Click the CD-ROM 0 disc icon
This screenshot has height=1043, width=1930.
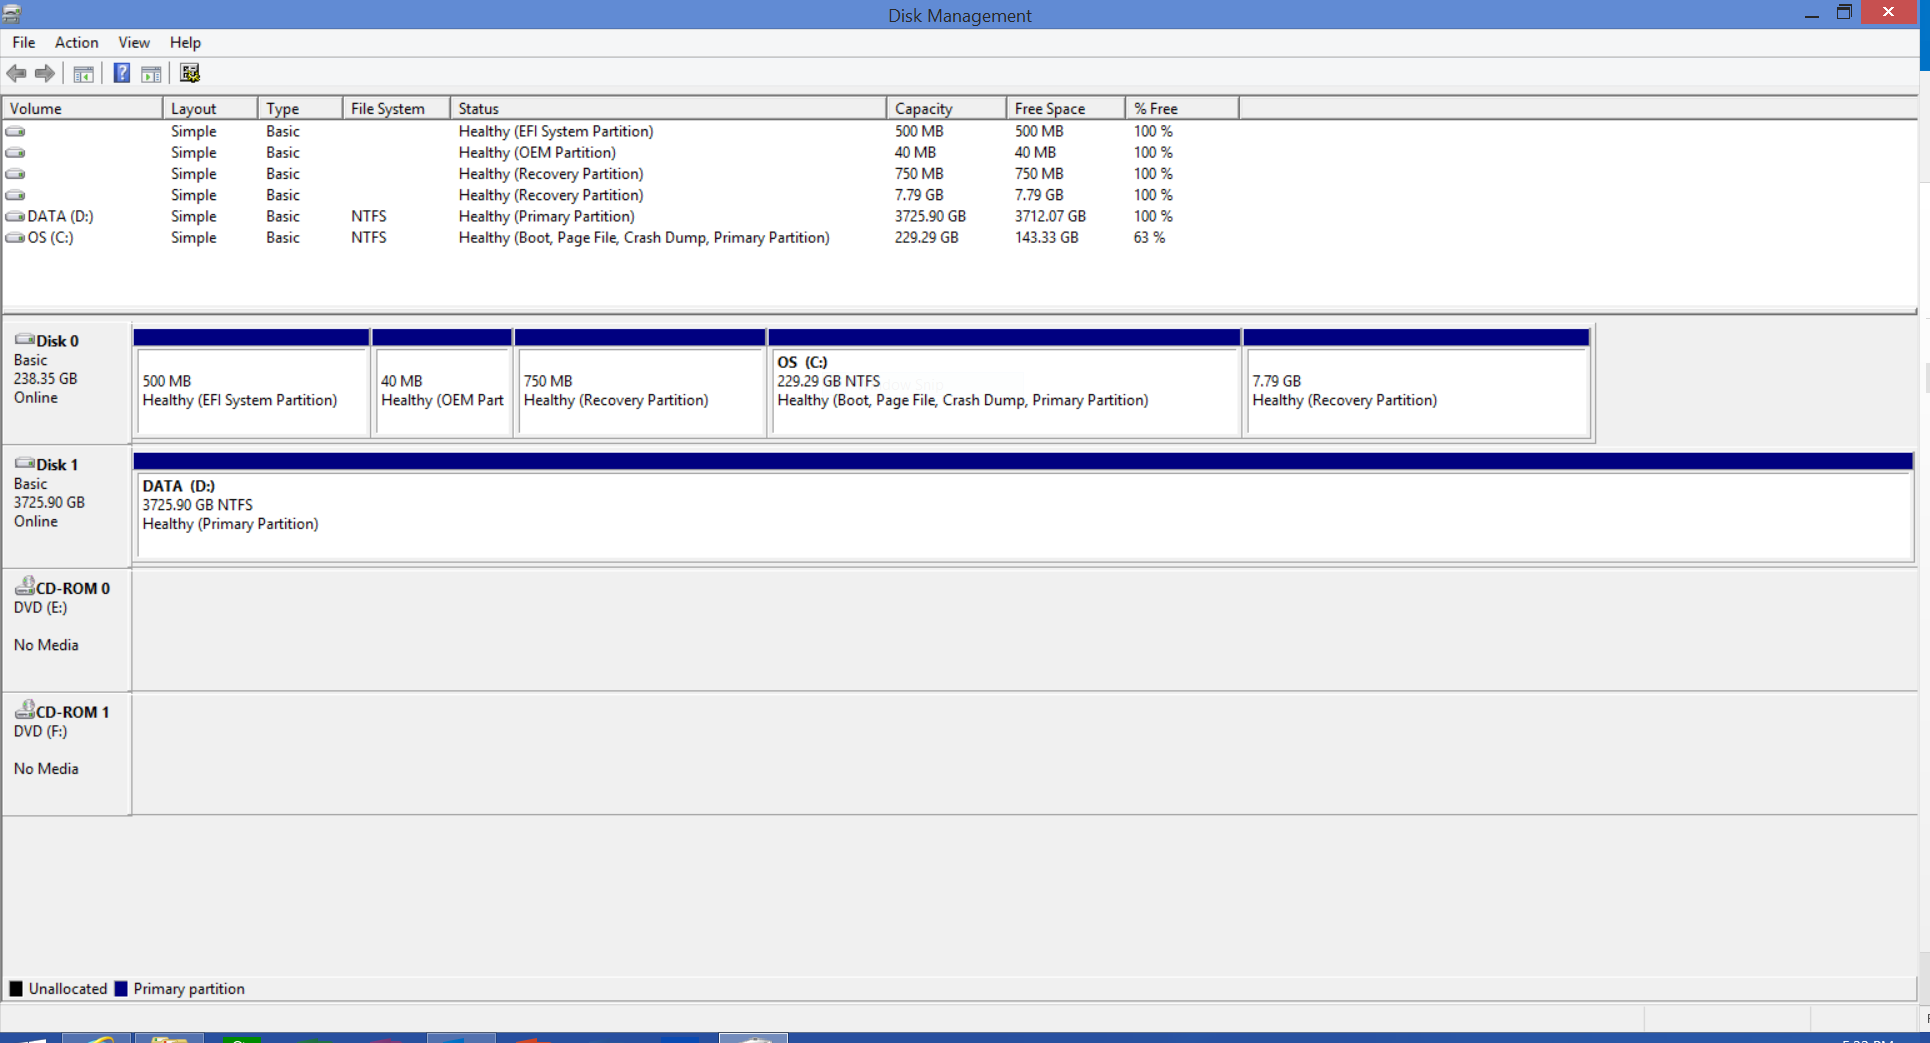click(x=25, y=586)
